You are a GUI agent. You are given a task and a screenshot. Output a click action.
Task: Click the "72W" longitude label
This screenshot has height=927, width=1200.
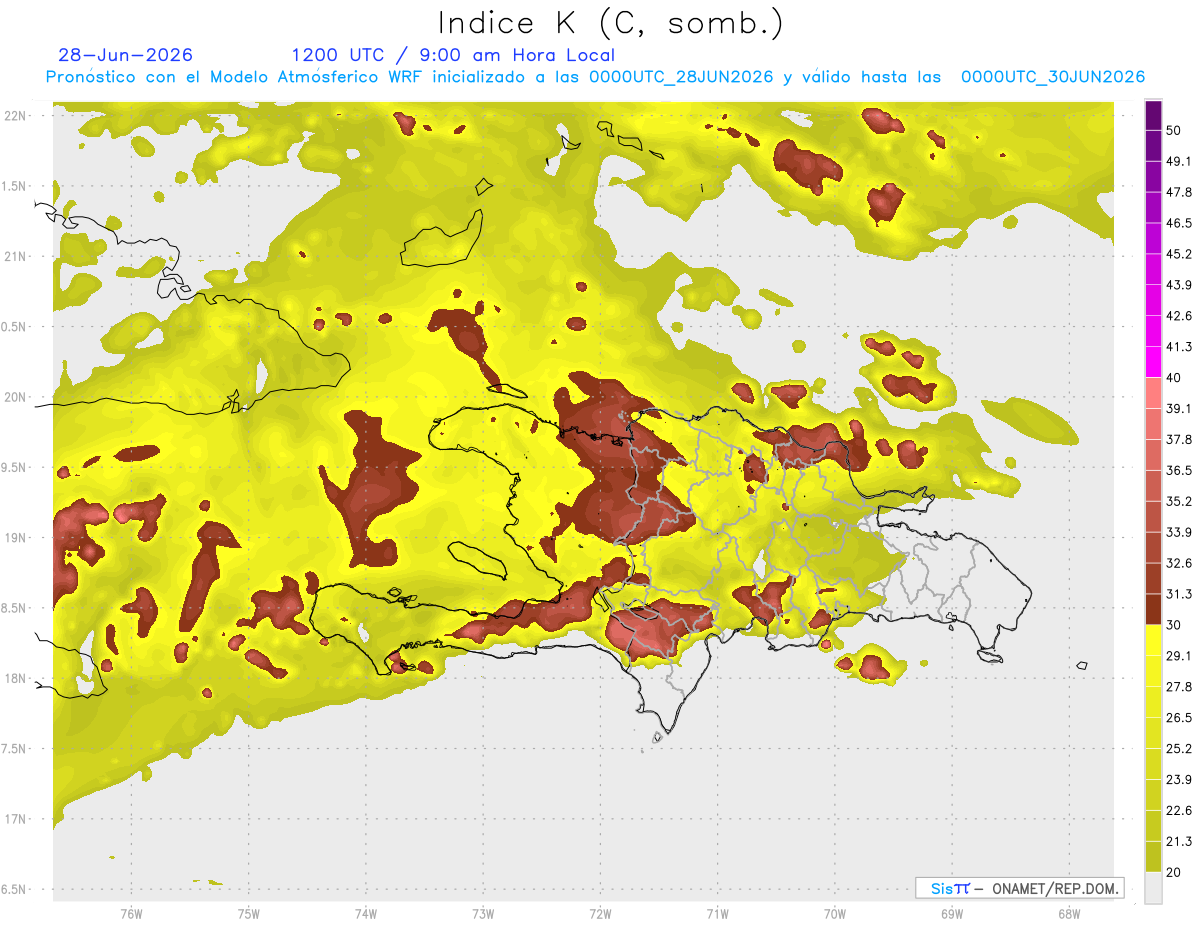pyautogui.click(x=600, y=914)
